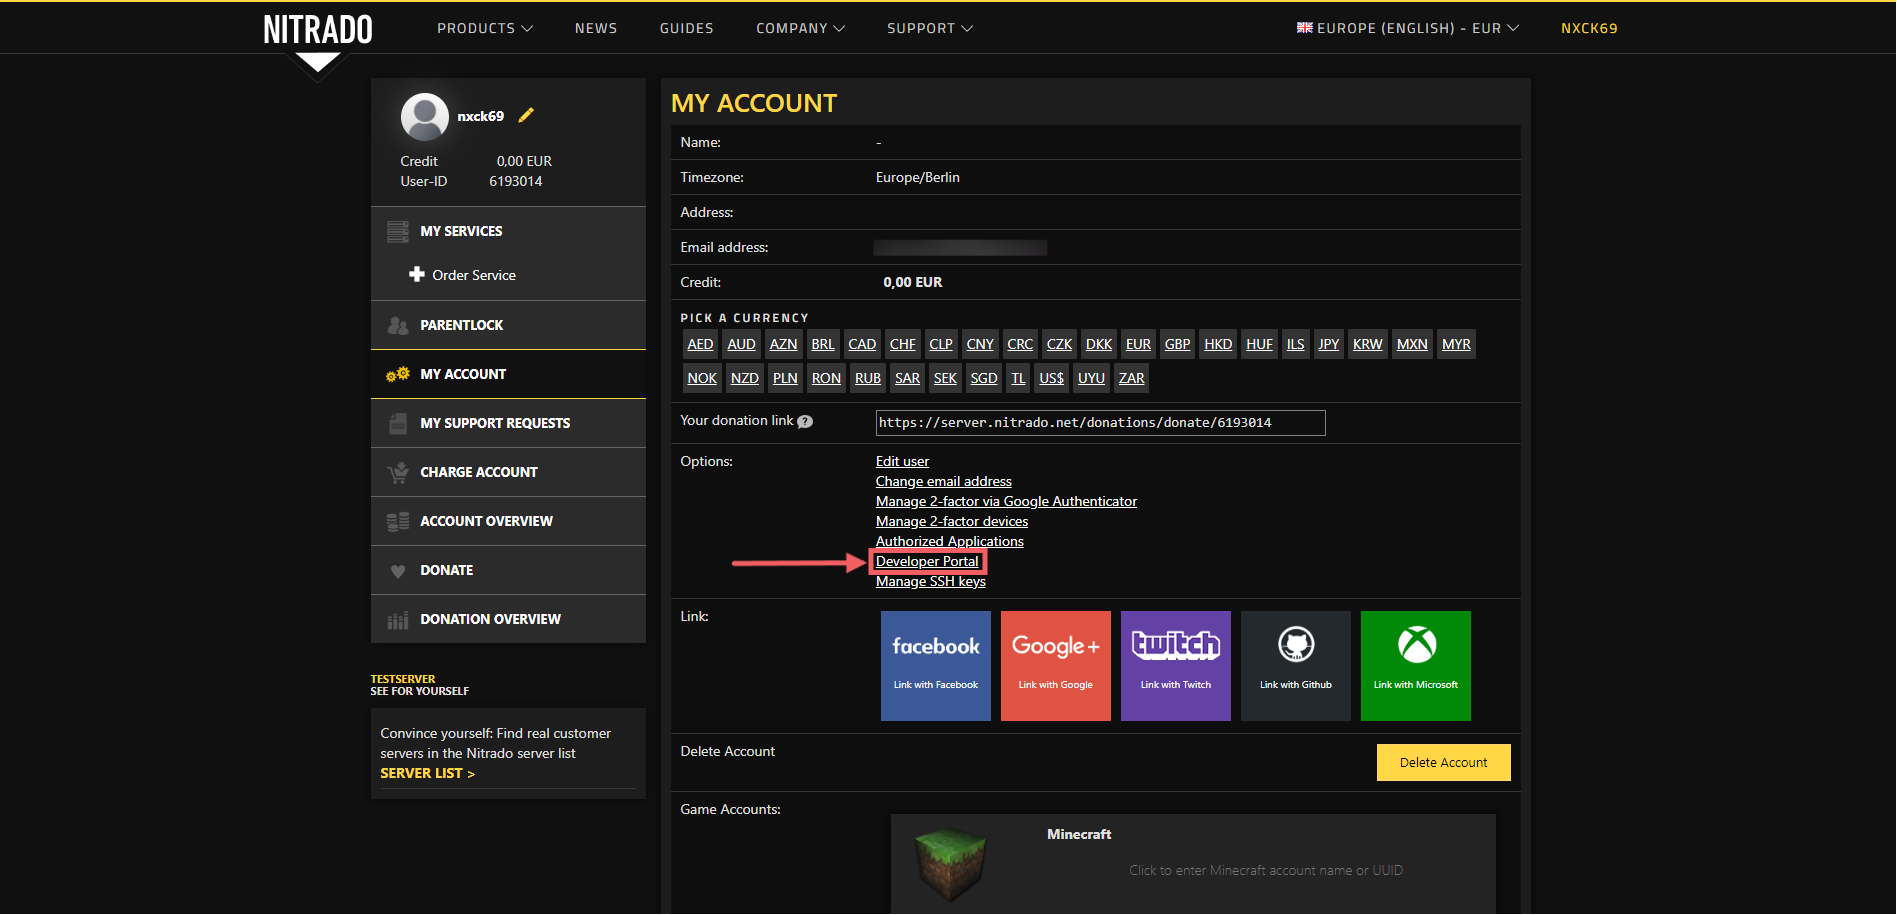Open the Europe (English) - EUR region selector
Image resolution: width=1897 pixels, height=915 pixels.
tap(1408, 28)
